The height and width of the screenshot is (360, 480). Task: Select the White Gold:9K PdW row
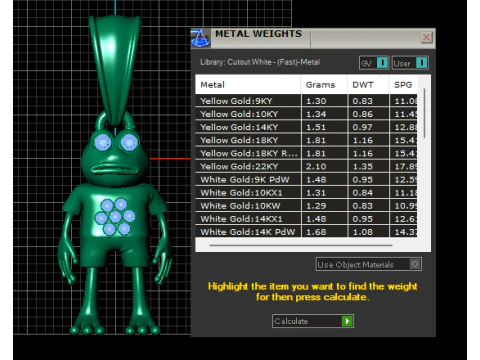(x=306, y=179)
